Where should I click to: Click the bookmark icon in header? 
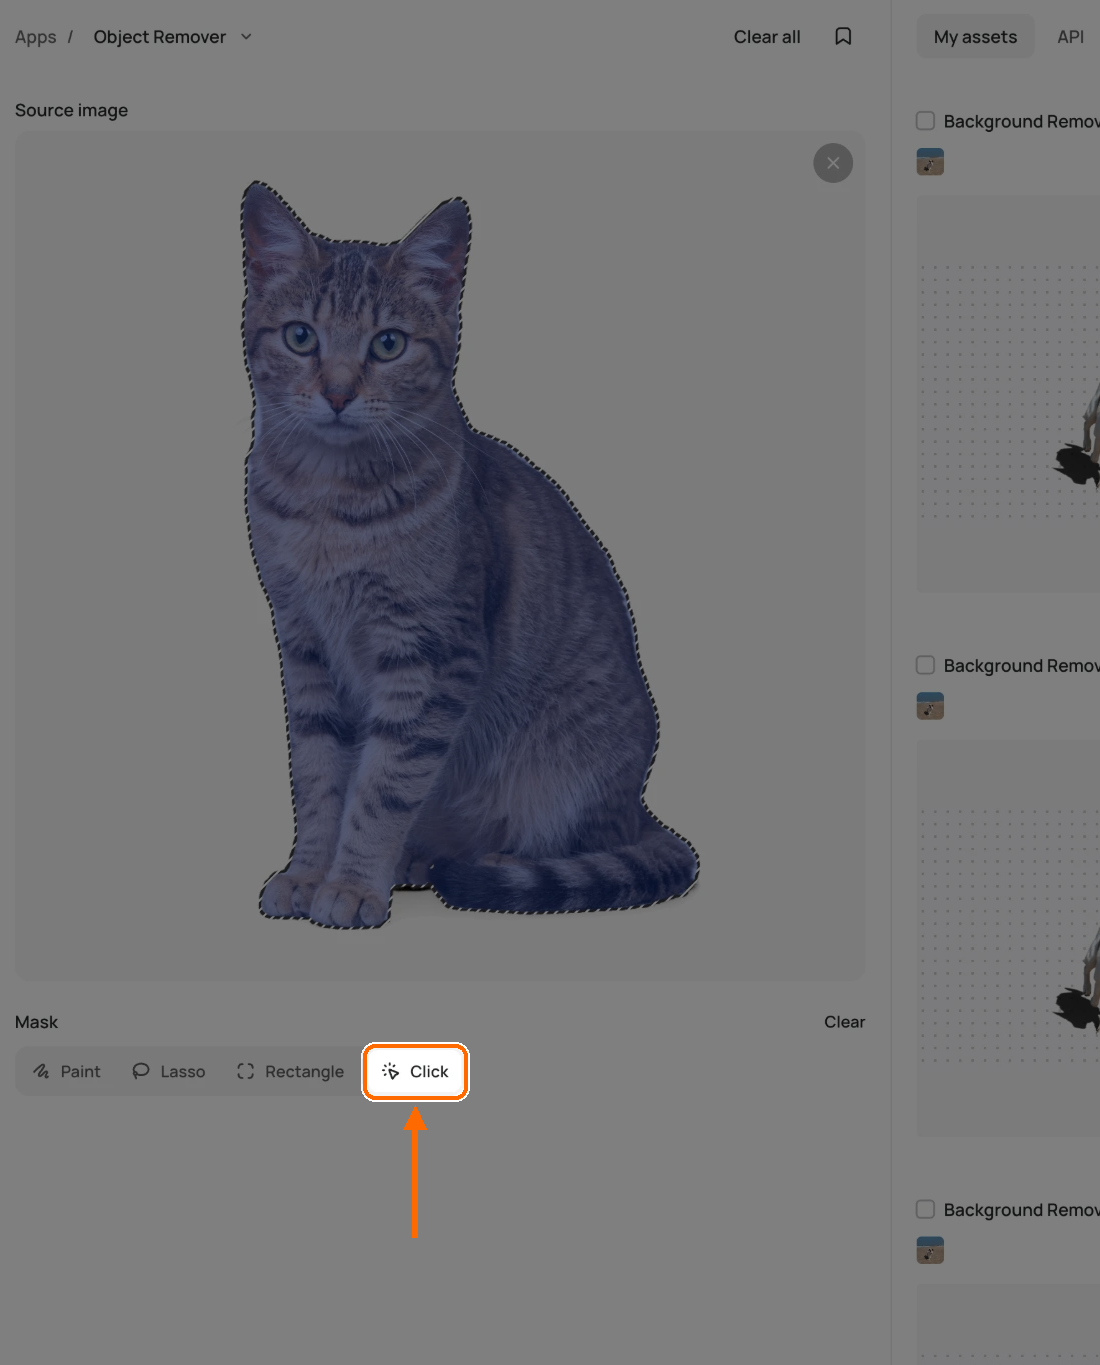(843, 36)
